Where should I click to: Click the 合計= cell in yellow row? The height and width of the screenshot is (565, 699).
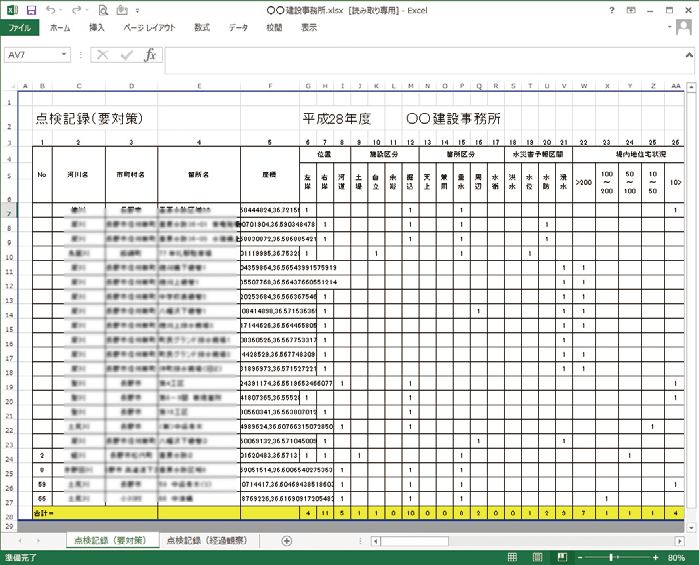point(43,513)
